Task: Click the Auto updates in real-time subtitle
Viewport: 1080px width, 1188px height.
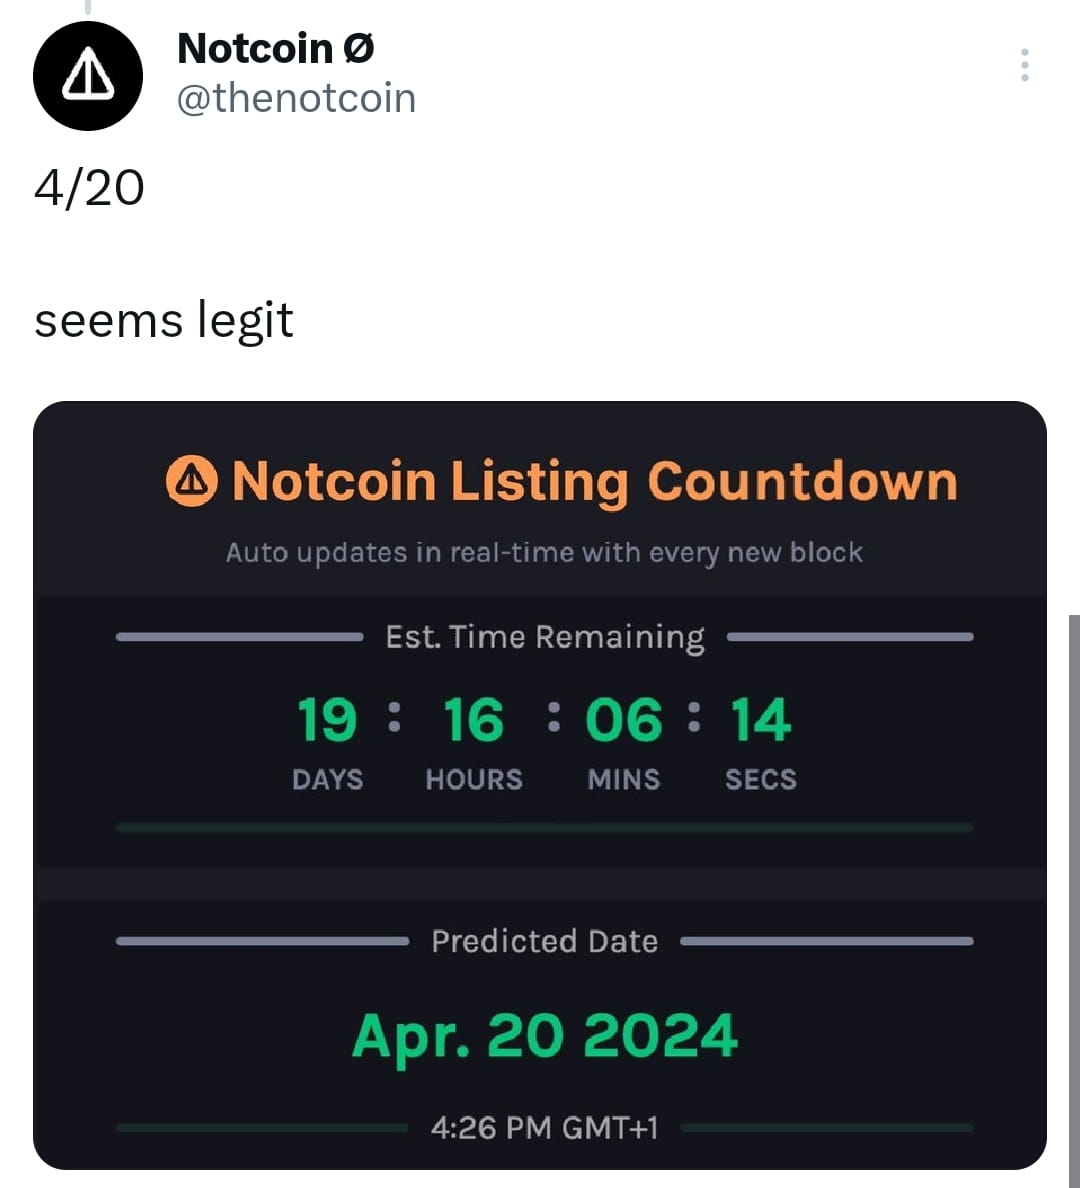Action: [544, 553]
